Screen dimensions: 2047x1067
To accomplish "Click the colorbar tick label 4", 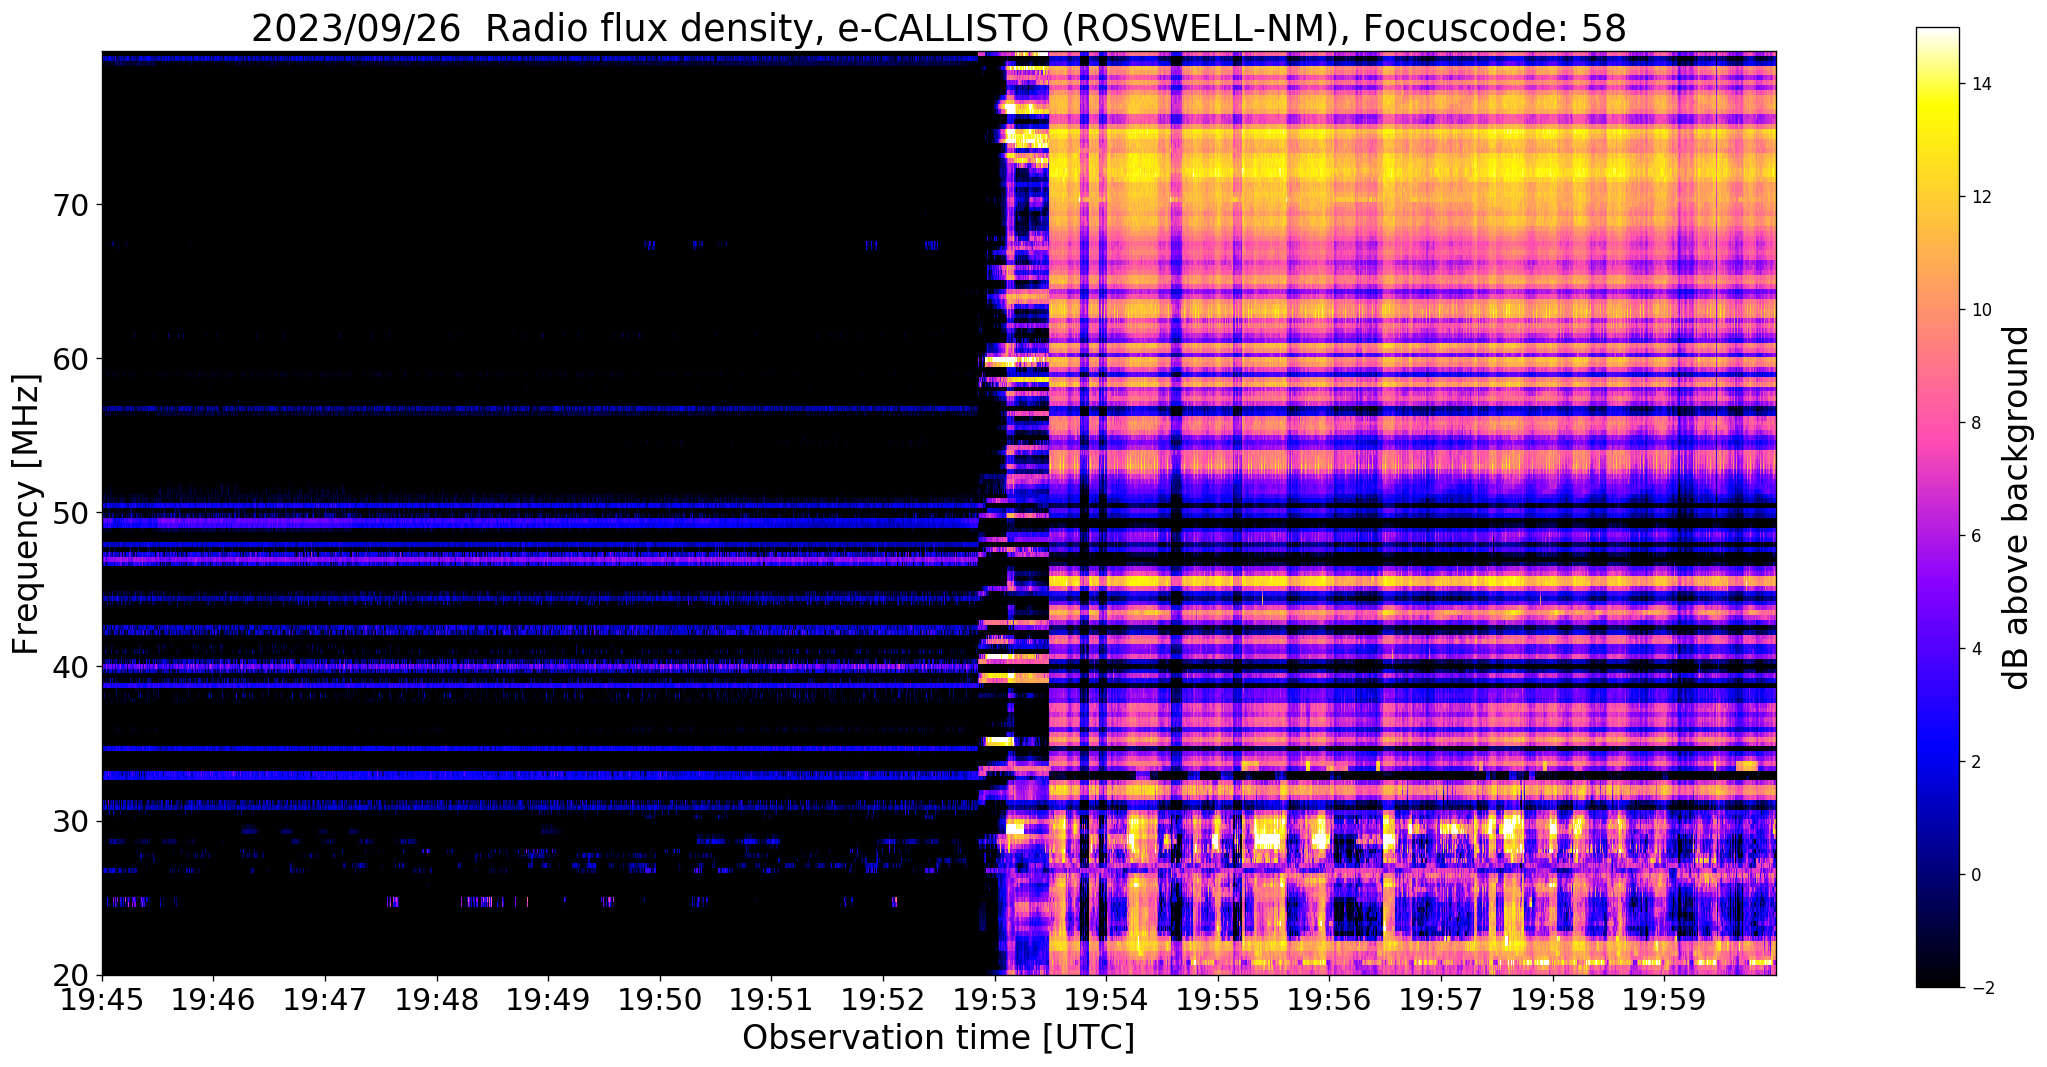I will point(1976,649).
